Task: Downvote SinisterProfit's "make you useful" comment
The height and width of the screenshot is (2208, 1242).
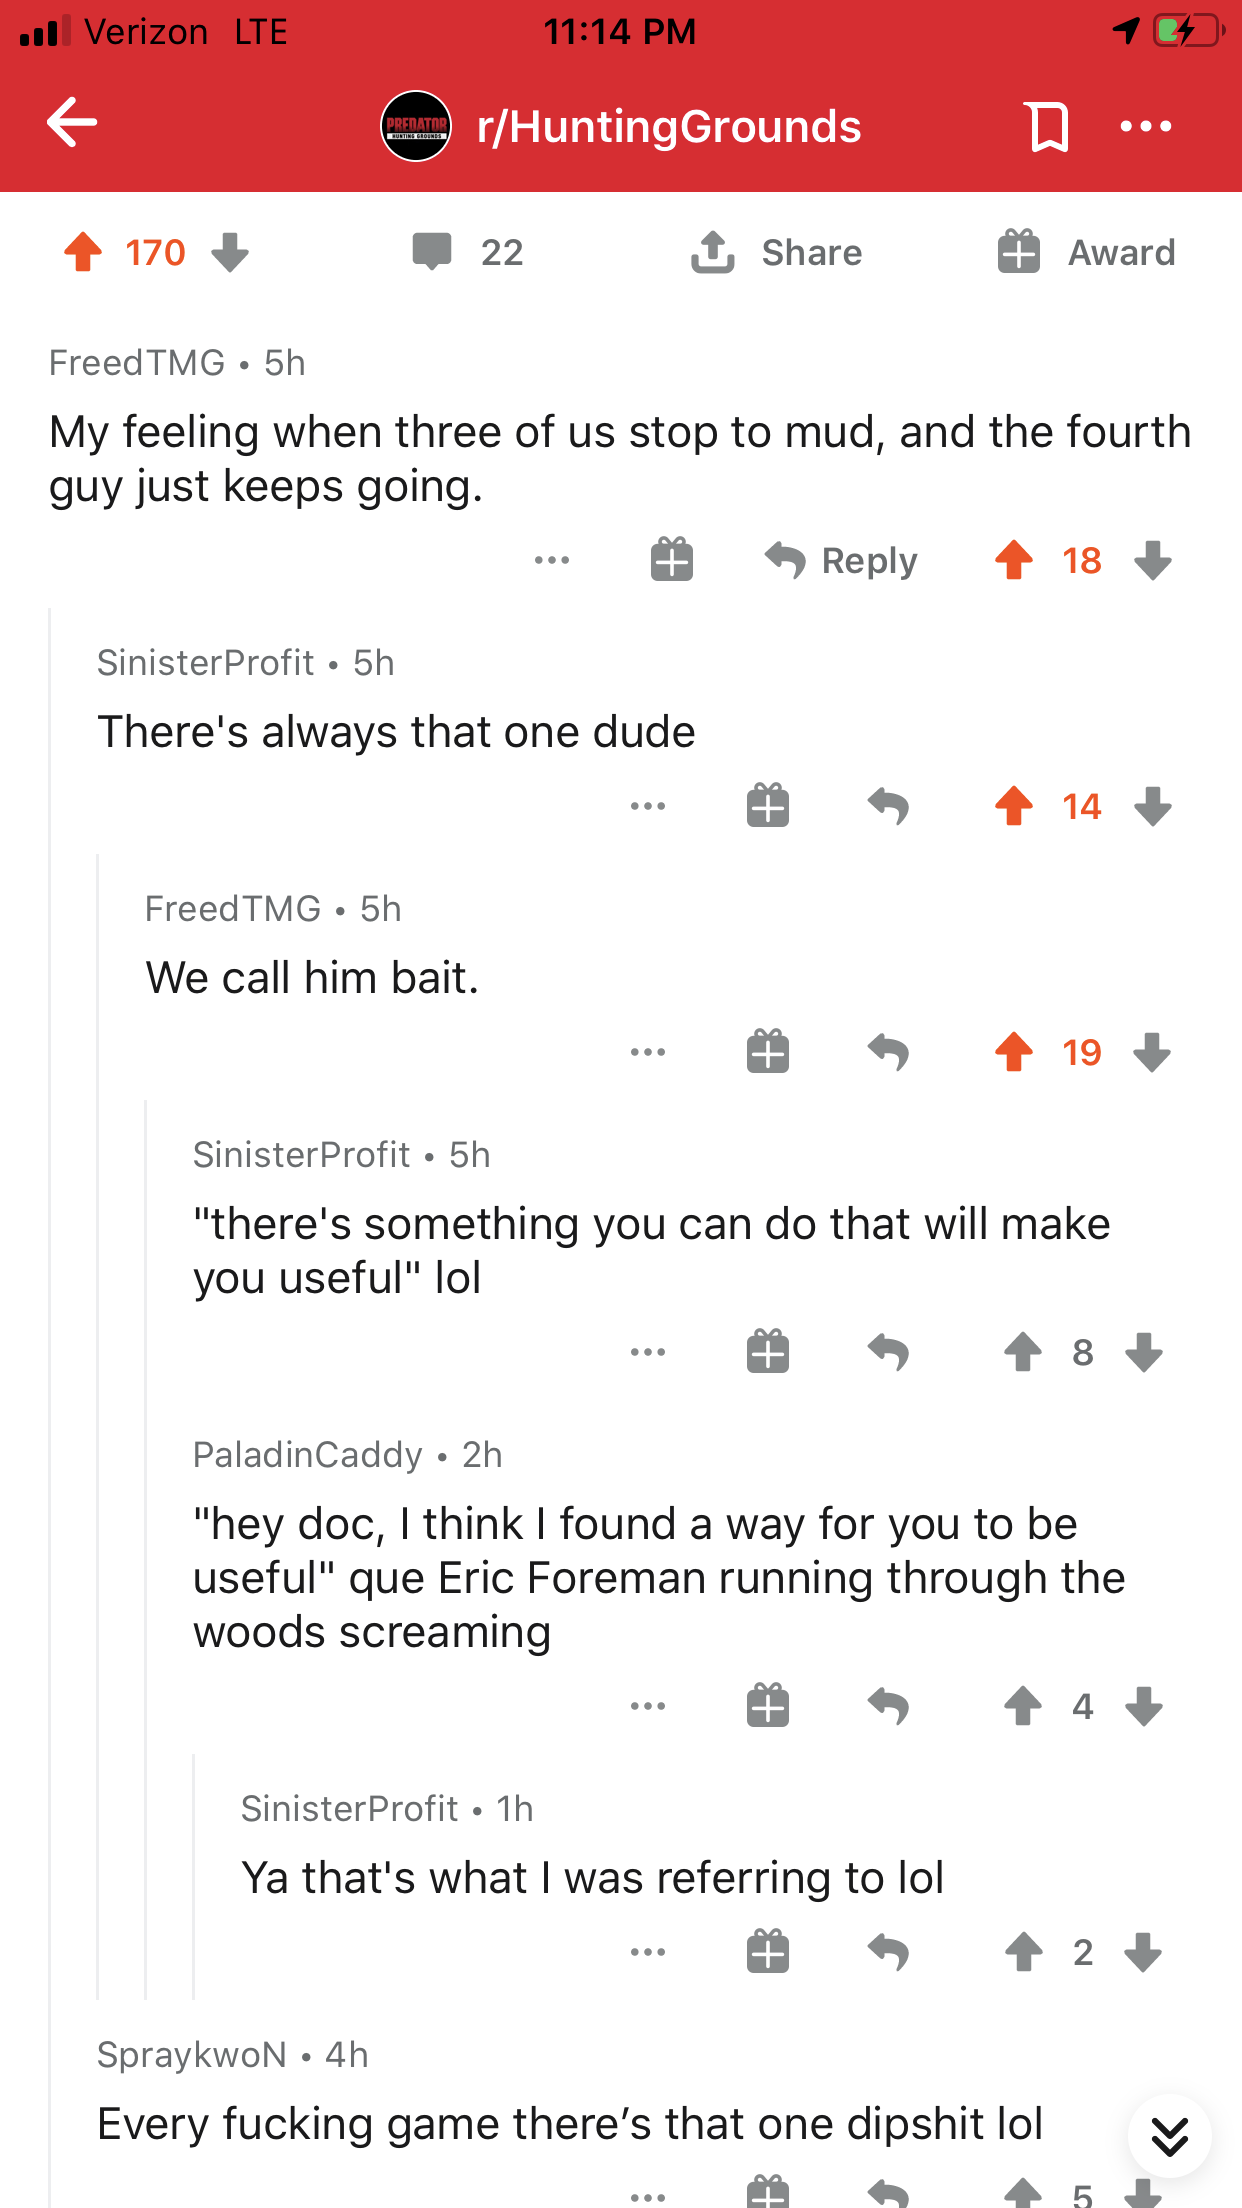Action: tap(1144, 1352)
